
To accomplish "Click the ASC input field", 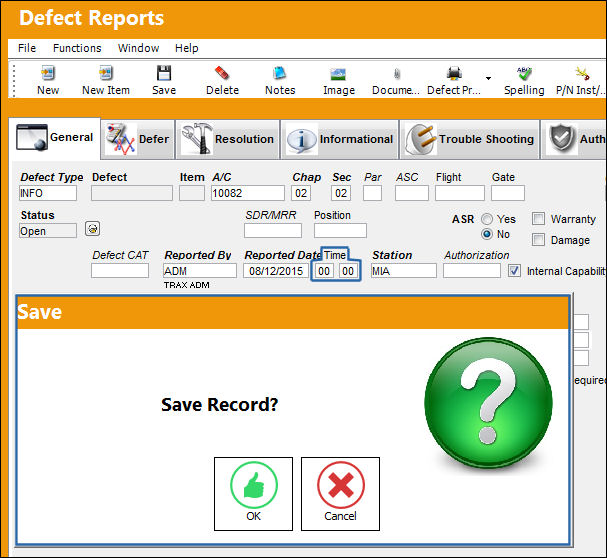I will [412, 193].
